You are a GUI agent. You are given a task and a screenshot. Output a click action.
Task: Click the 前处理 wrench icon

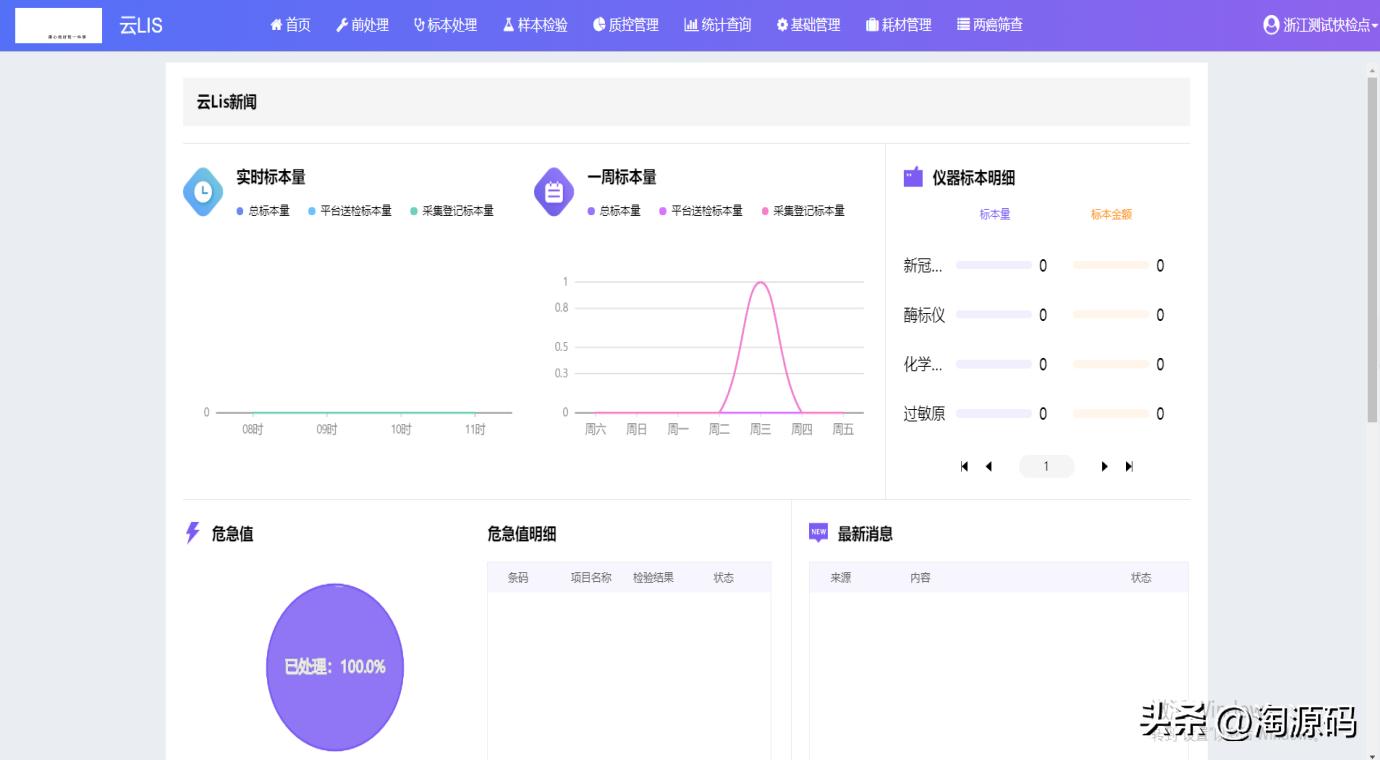coord(340,25)
